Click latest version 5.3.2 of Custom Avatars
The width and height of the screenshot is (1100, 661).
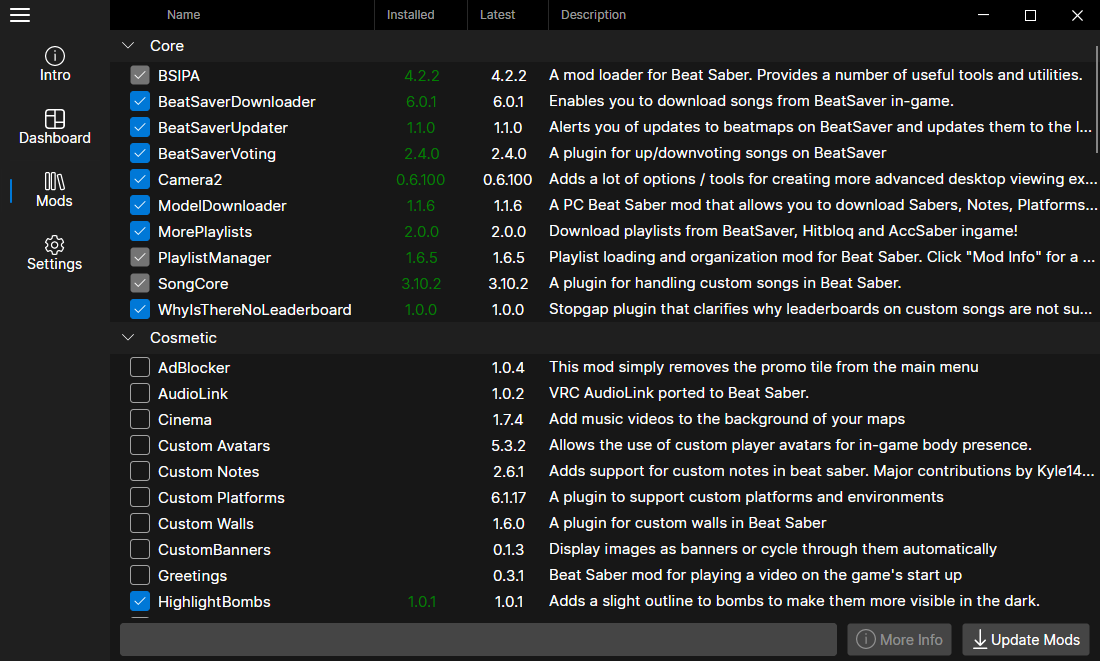pyautogui.click(x=509, y=446)
